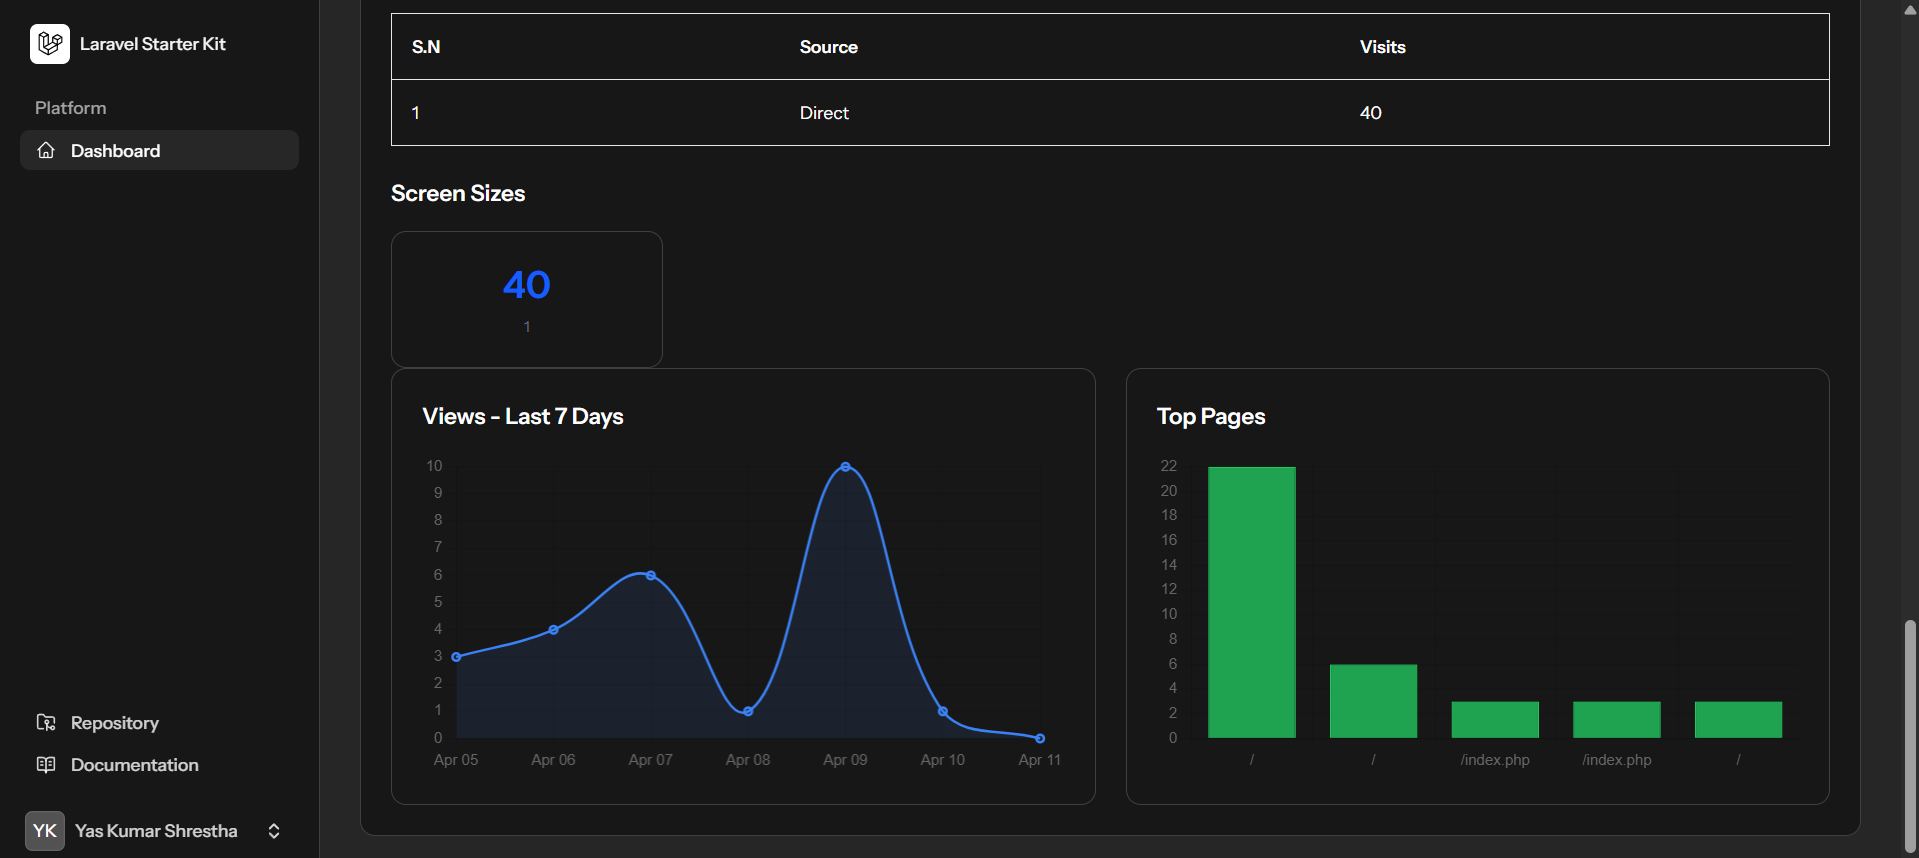Click the Visits column header

click(1383, 47)
